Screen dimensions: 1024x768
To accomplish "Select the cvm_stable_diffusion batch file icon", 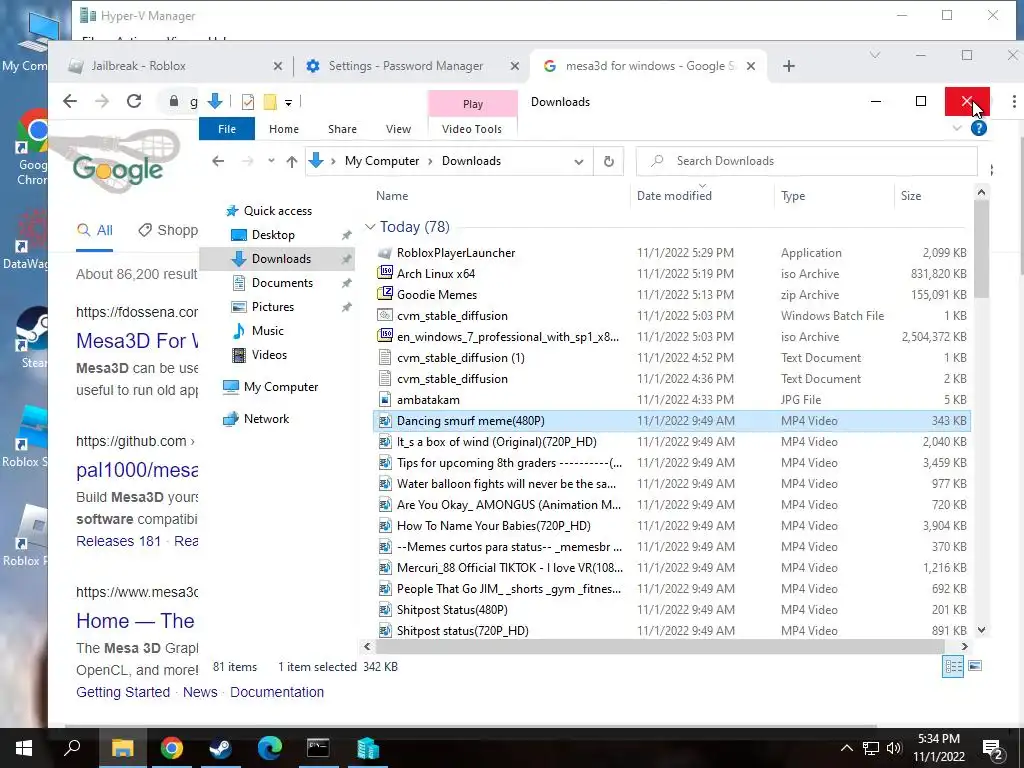I will coord(385,315).
